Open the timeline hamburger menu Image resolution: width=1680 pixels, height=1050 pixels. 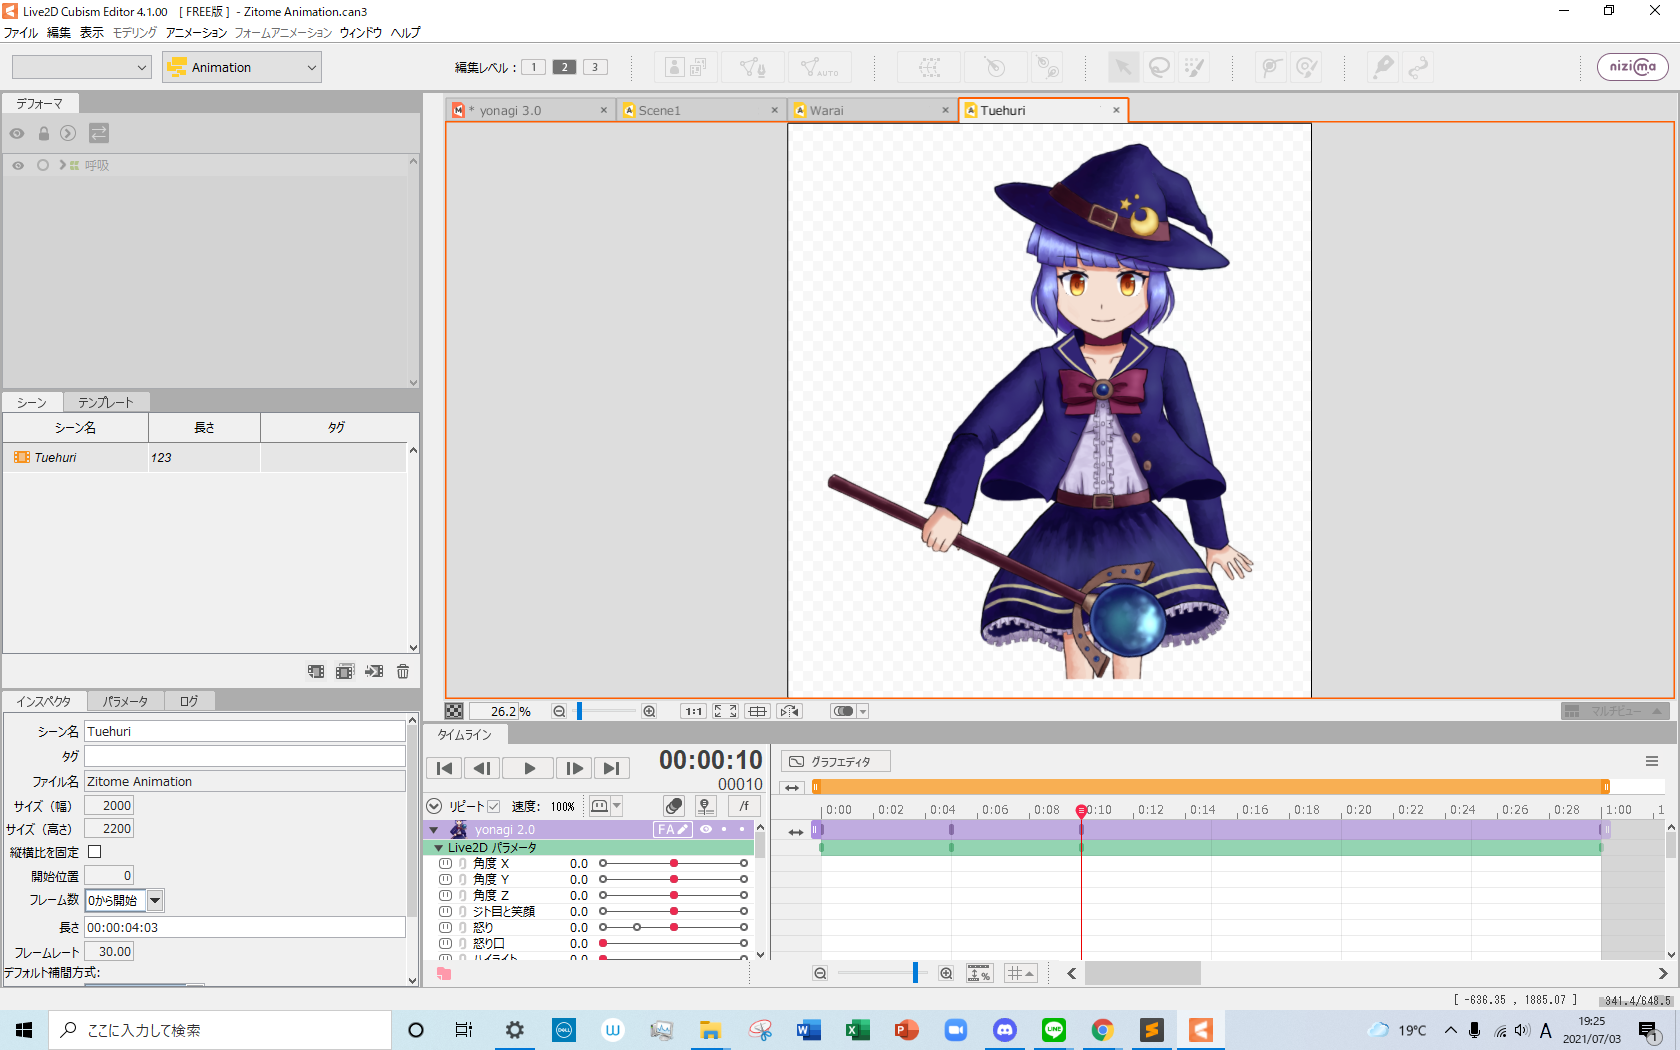click(x=1652, y=762)
